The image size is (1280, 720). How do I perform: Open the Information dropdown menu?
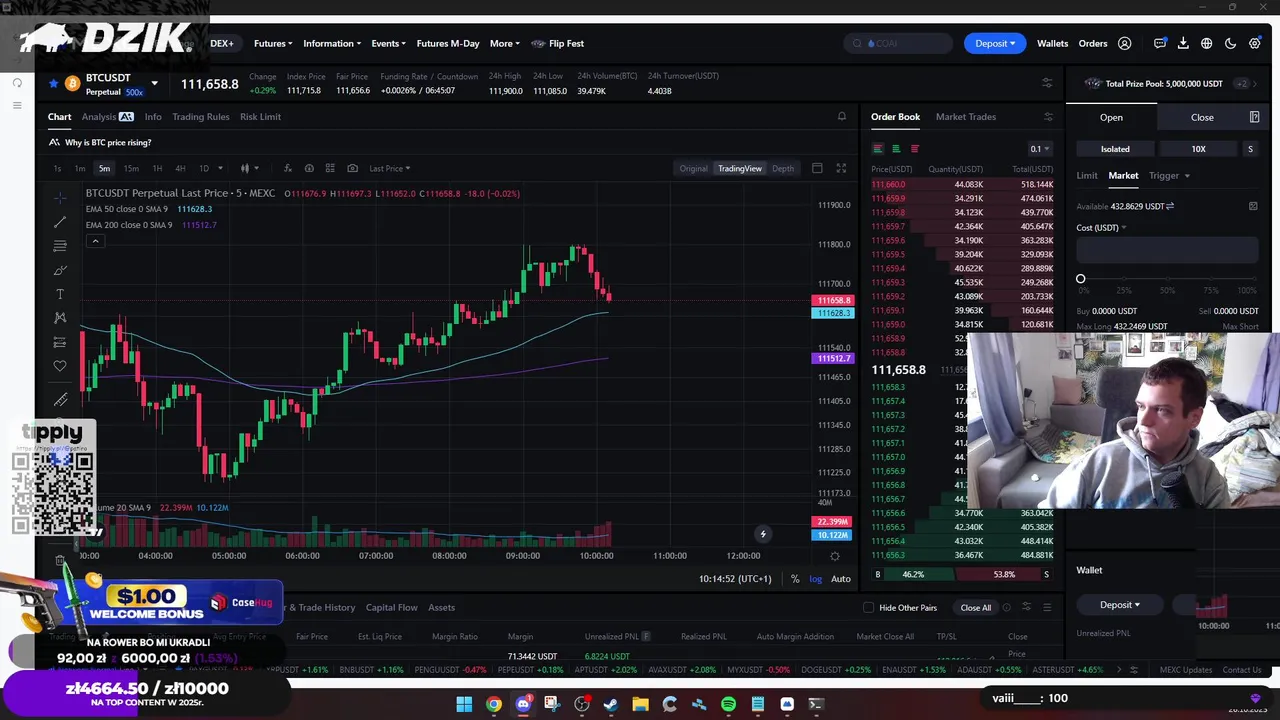332,44
